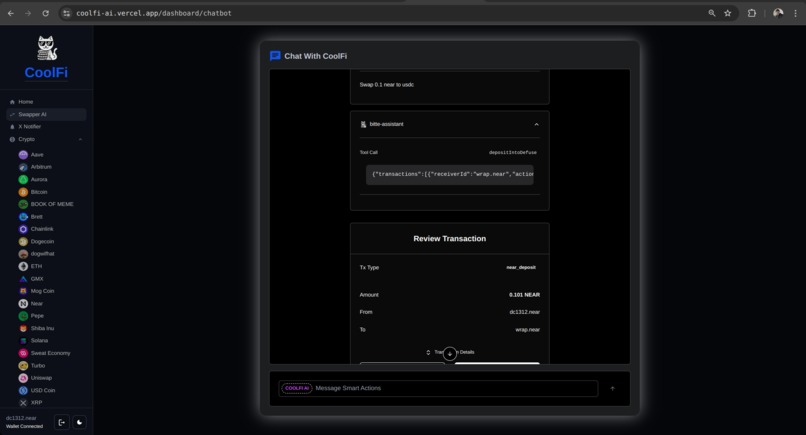Bookmark this page with star icon
The width and height of the screenshot is (806, 435).
728,13
